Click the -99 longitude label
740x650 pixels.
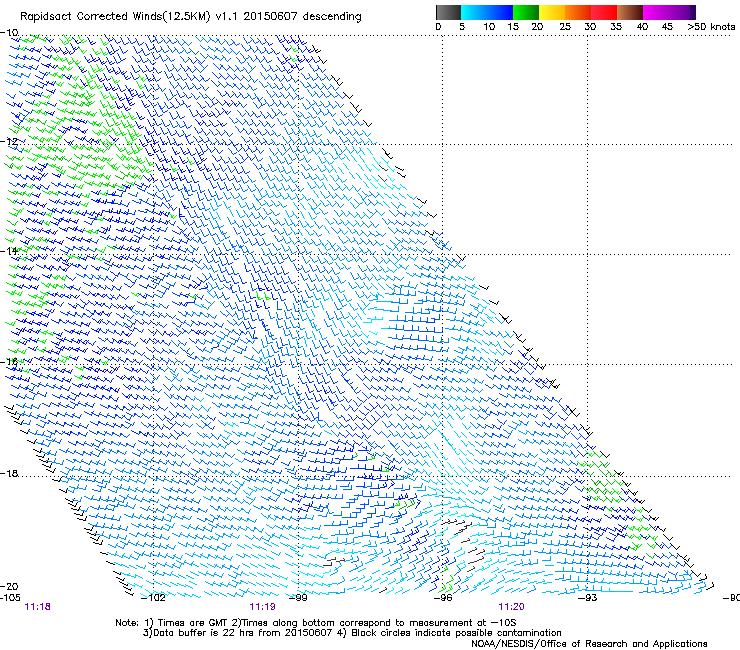[x=298, y=598]
